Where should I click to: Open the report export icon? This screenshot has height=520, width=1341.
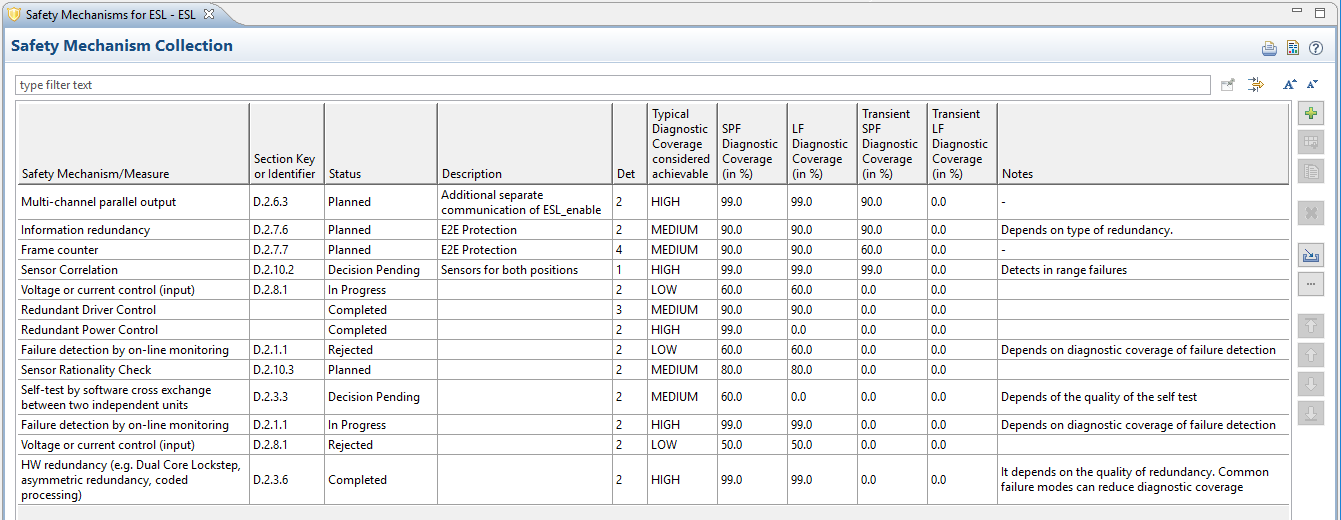pos(1292,48)
